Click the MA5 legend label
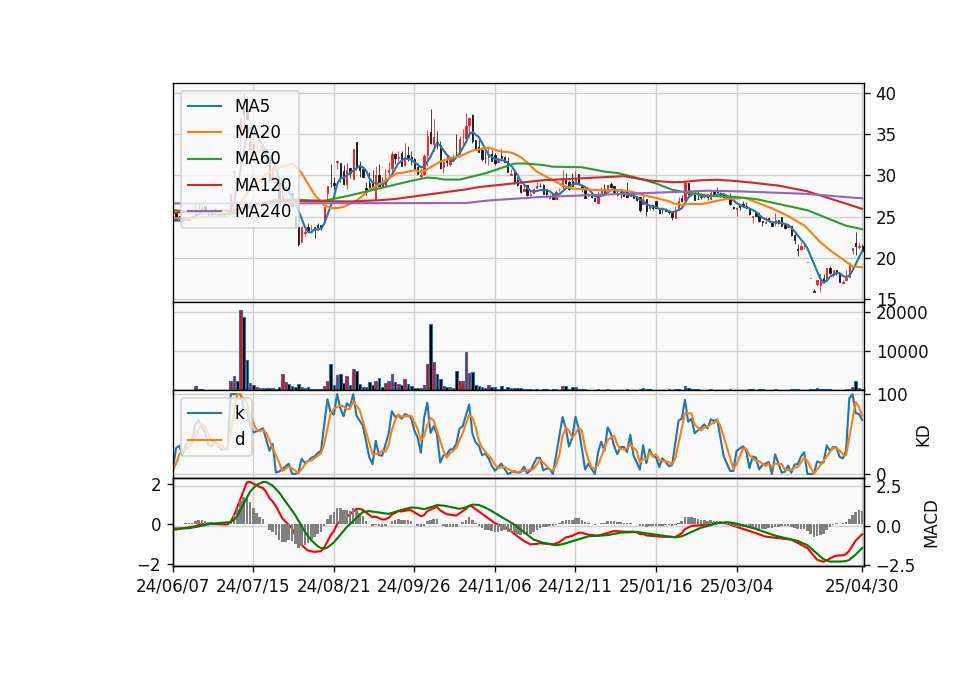 pos(252,106)
